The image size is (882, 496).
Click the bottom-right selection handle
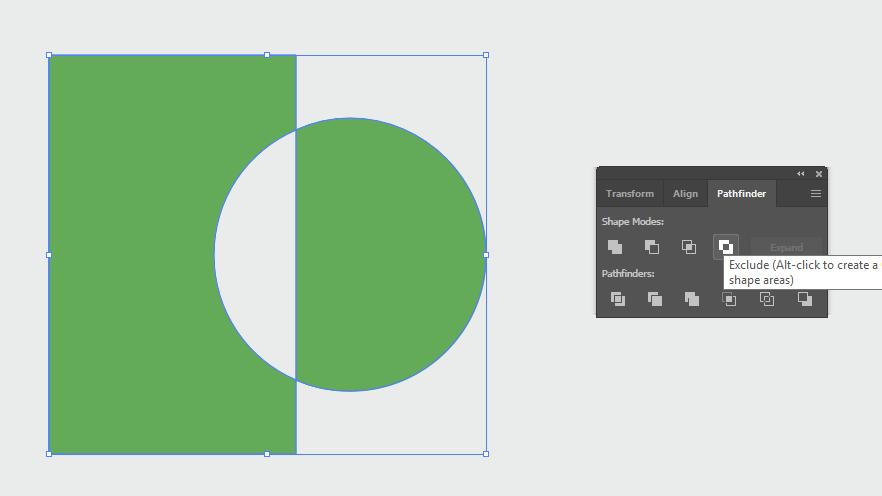click(x=486, y=454)
